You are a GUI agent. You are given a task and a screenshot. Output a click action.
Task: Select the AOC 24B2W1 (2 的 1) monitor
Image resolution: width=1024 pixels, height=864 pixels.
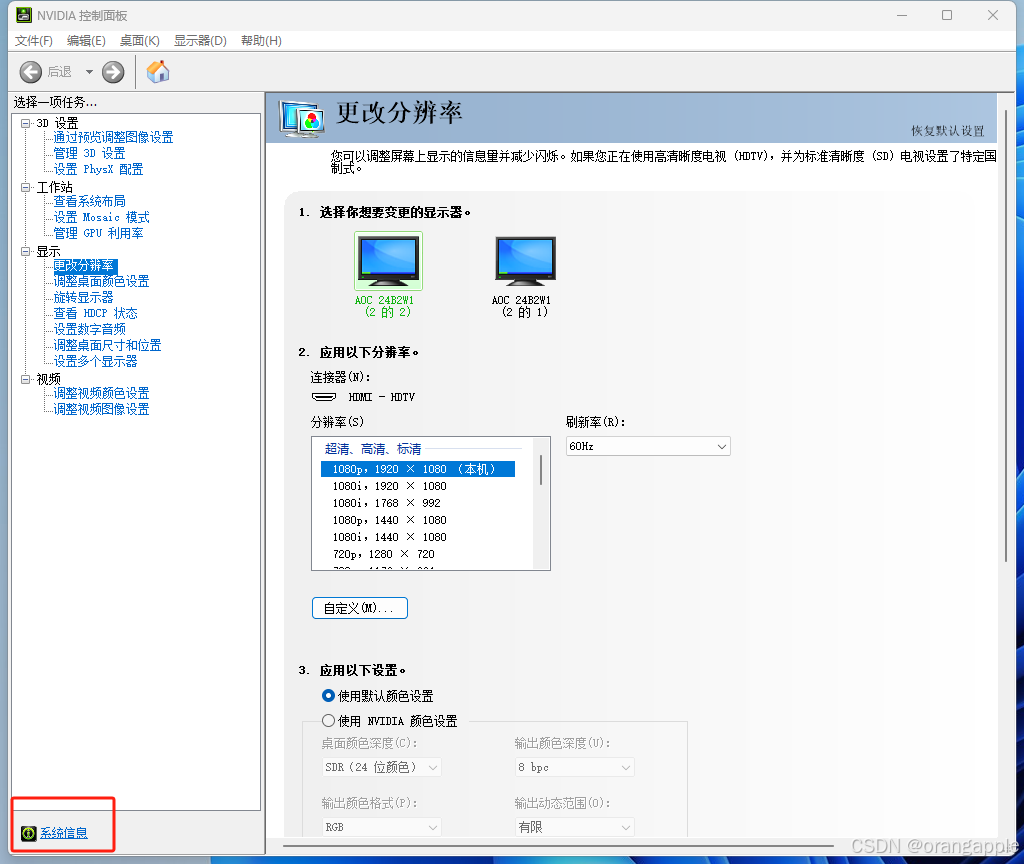click(x=524, y=278)
